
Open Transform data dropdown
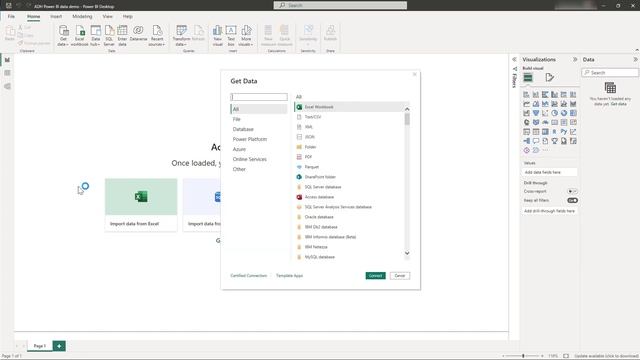pos(181,36)
